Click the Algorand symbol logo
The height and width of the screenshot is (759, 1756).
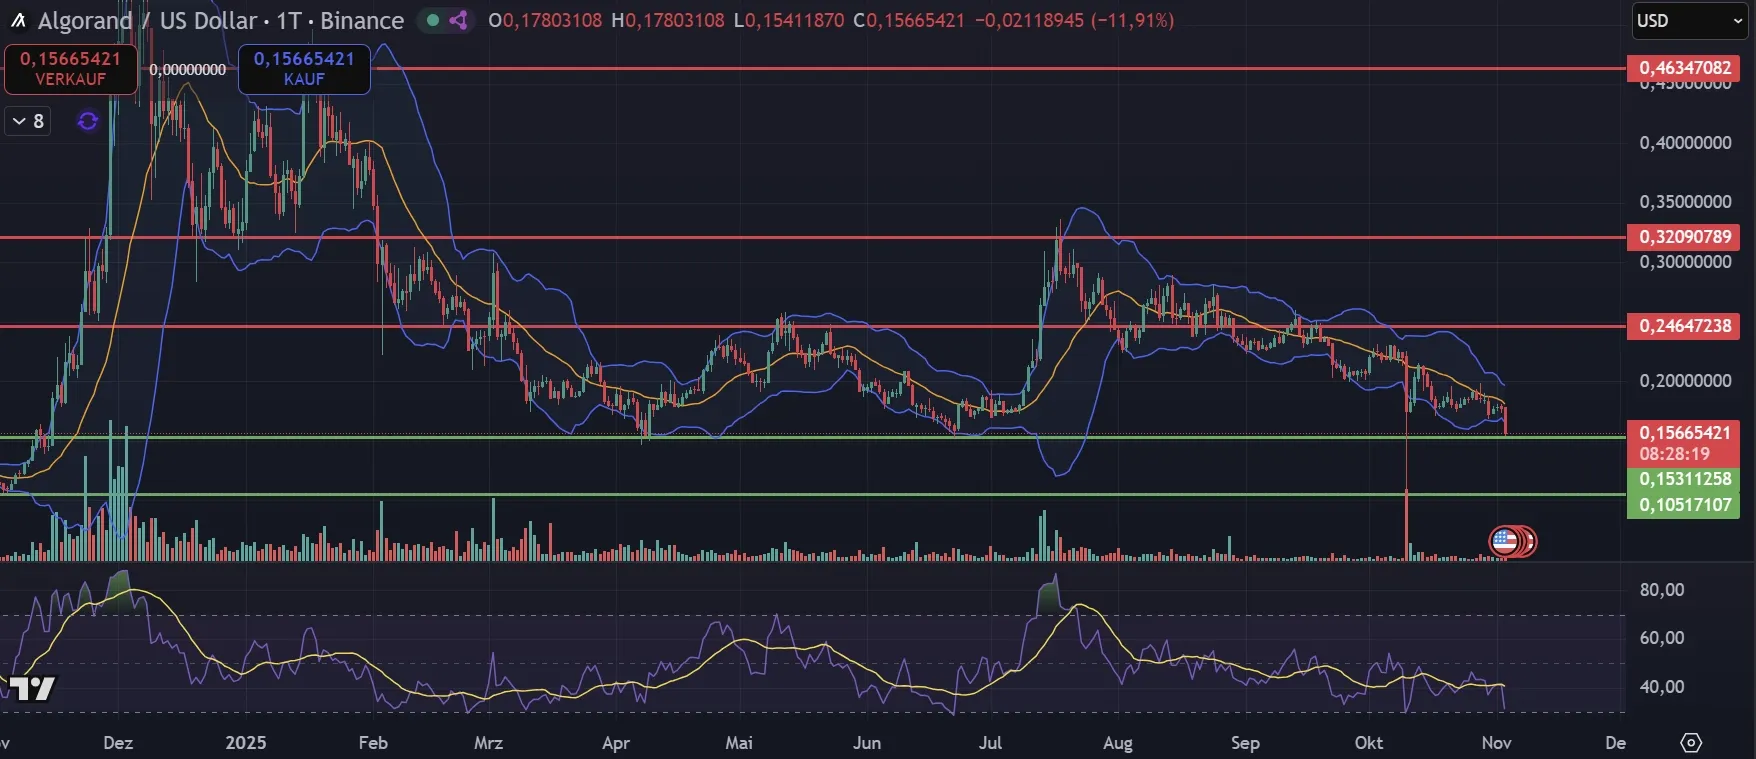pyautogui.click(x=17, y=21)
